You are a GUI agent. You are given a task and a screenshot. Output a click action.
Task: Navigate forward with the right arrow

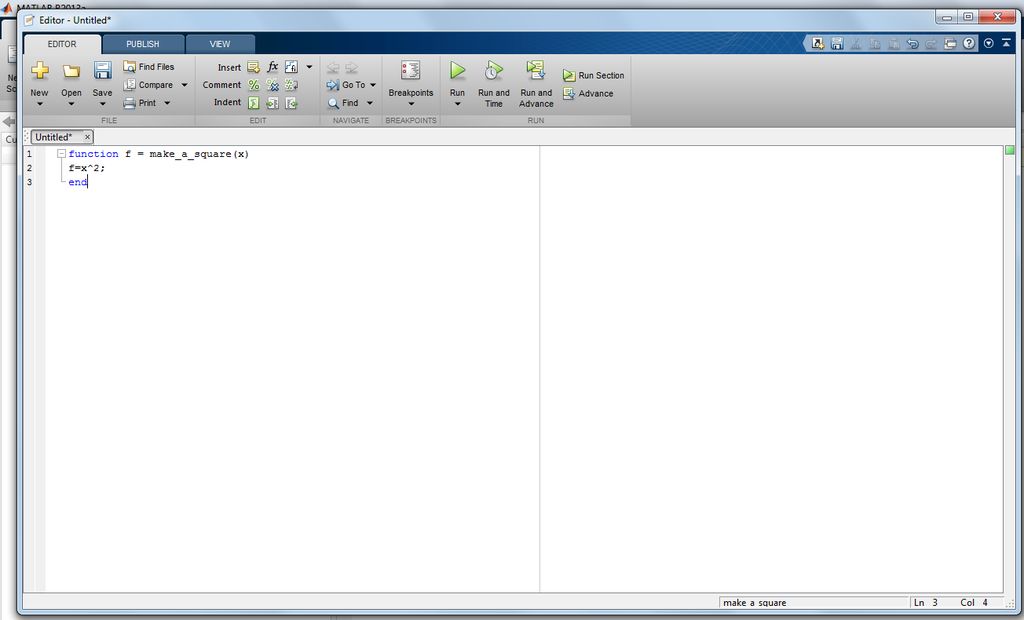351,67
